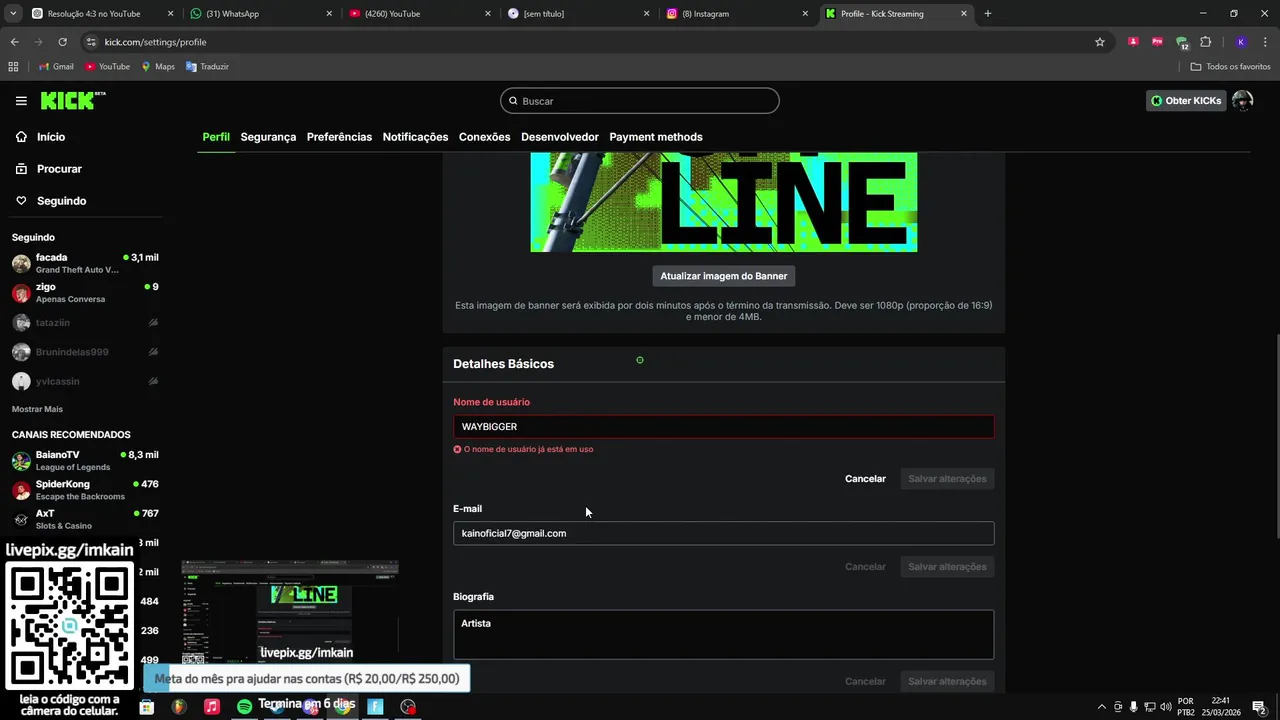Open Procurar in the sidebar
1280x720 pixels.
(59, 169)
